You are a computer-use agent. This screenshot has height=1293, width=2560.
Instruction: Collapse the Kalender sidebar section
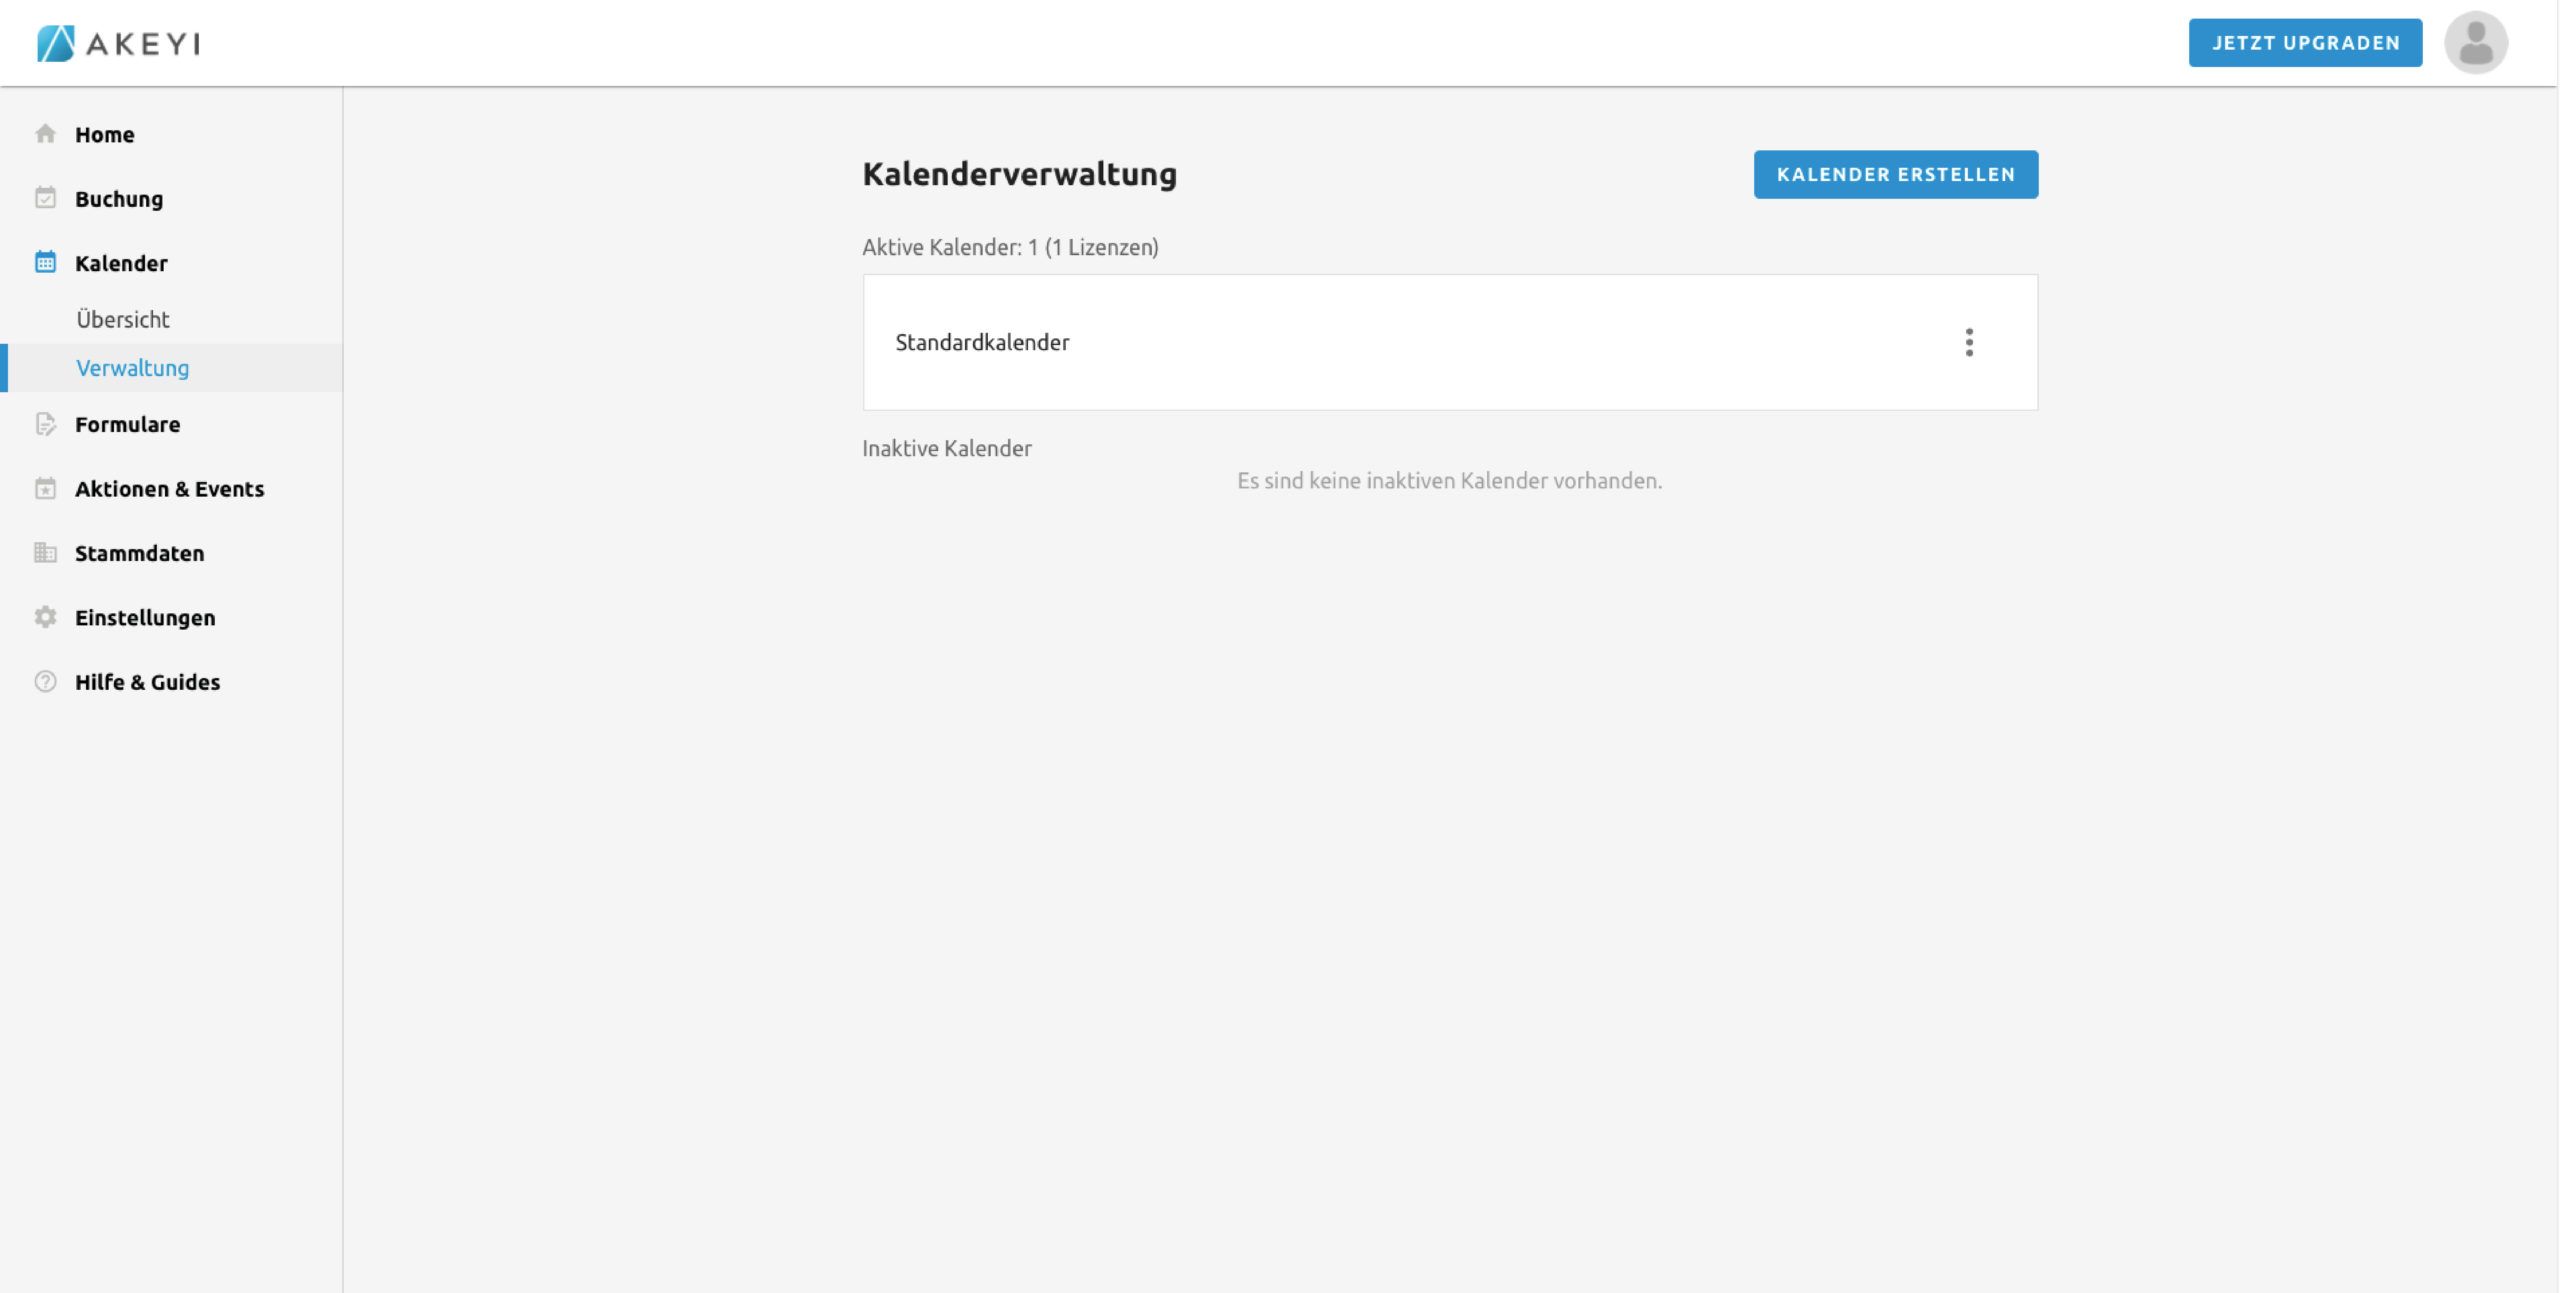click(x=121, y=263)
